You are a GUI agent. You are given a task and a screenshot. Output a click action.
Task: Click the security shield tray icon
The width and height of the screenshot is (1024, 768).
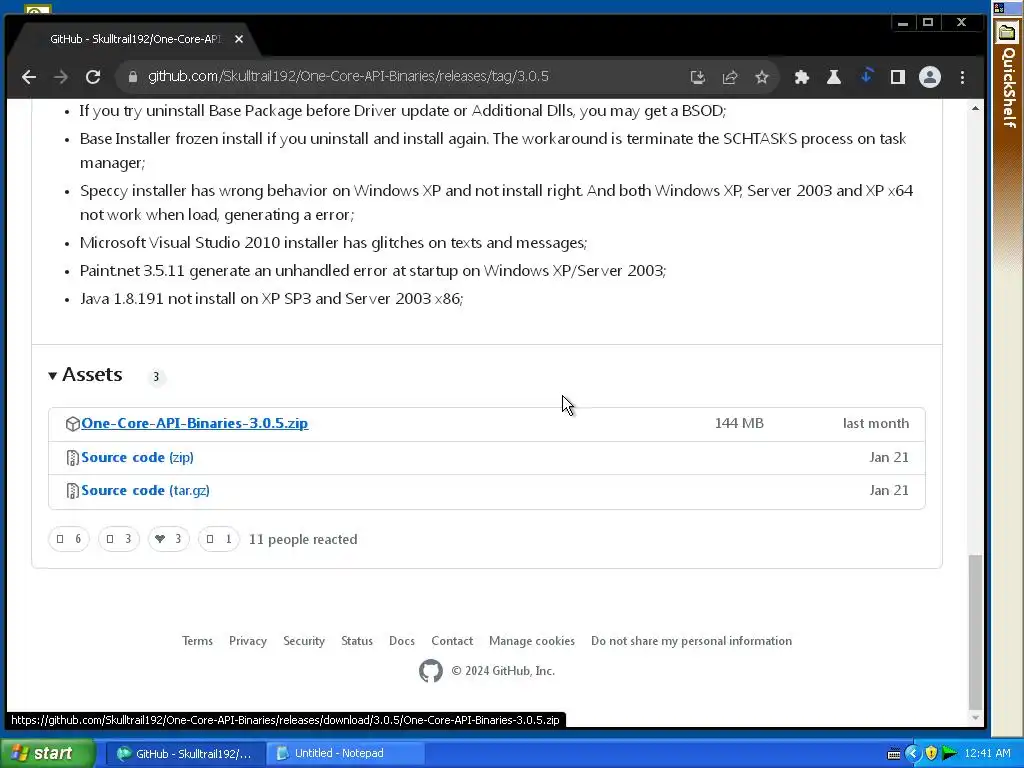click(x=931, y=753)
